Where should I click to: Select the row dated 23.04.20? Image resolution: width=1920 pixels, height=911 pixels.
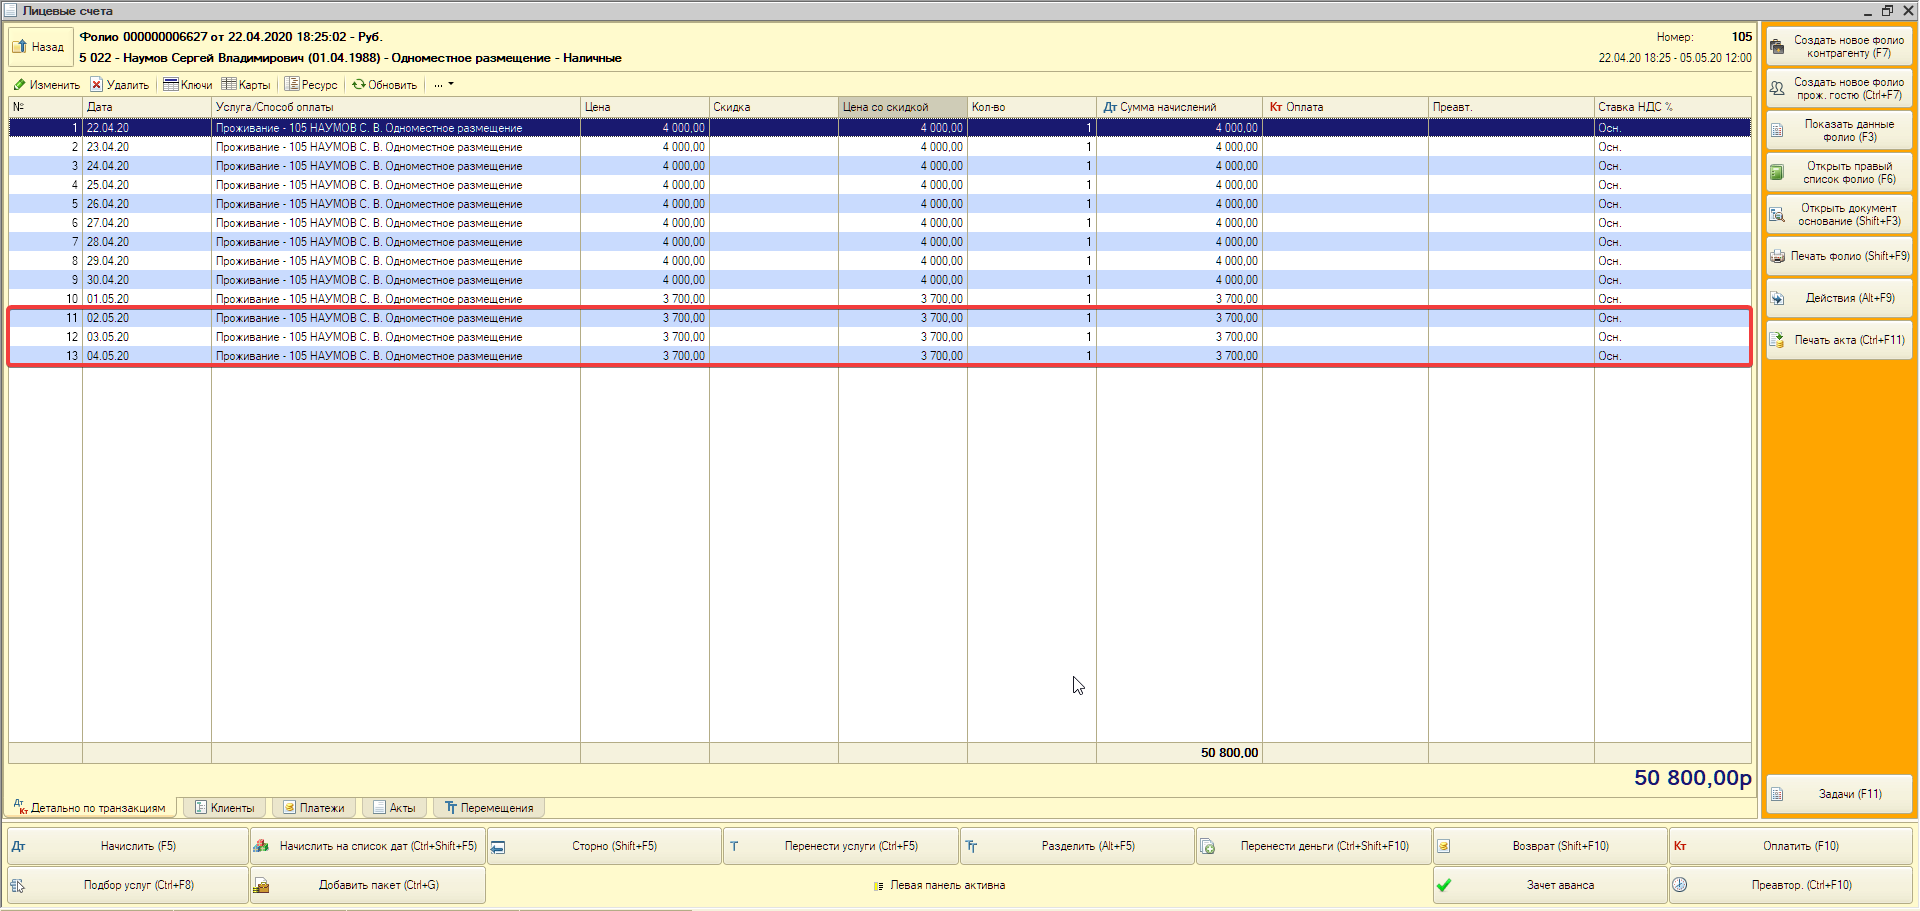coord(879,147)
